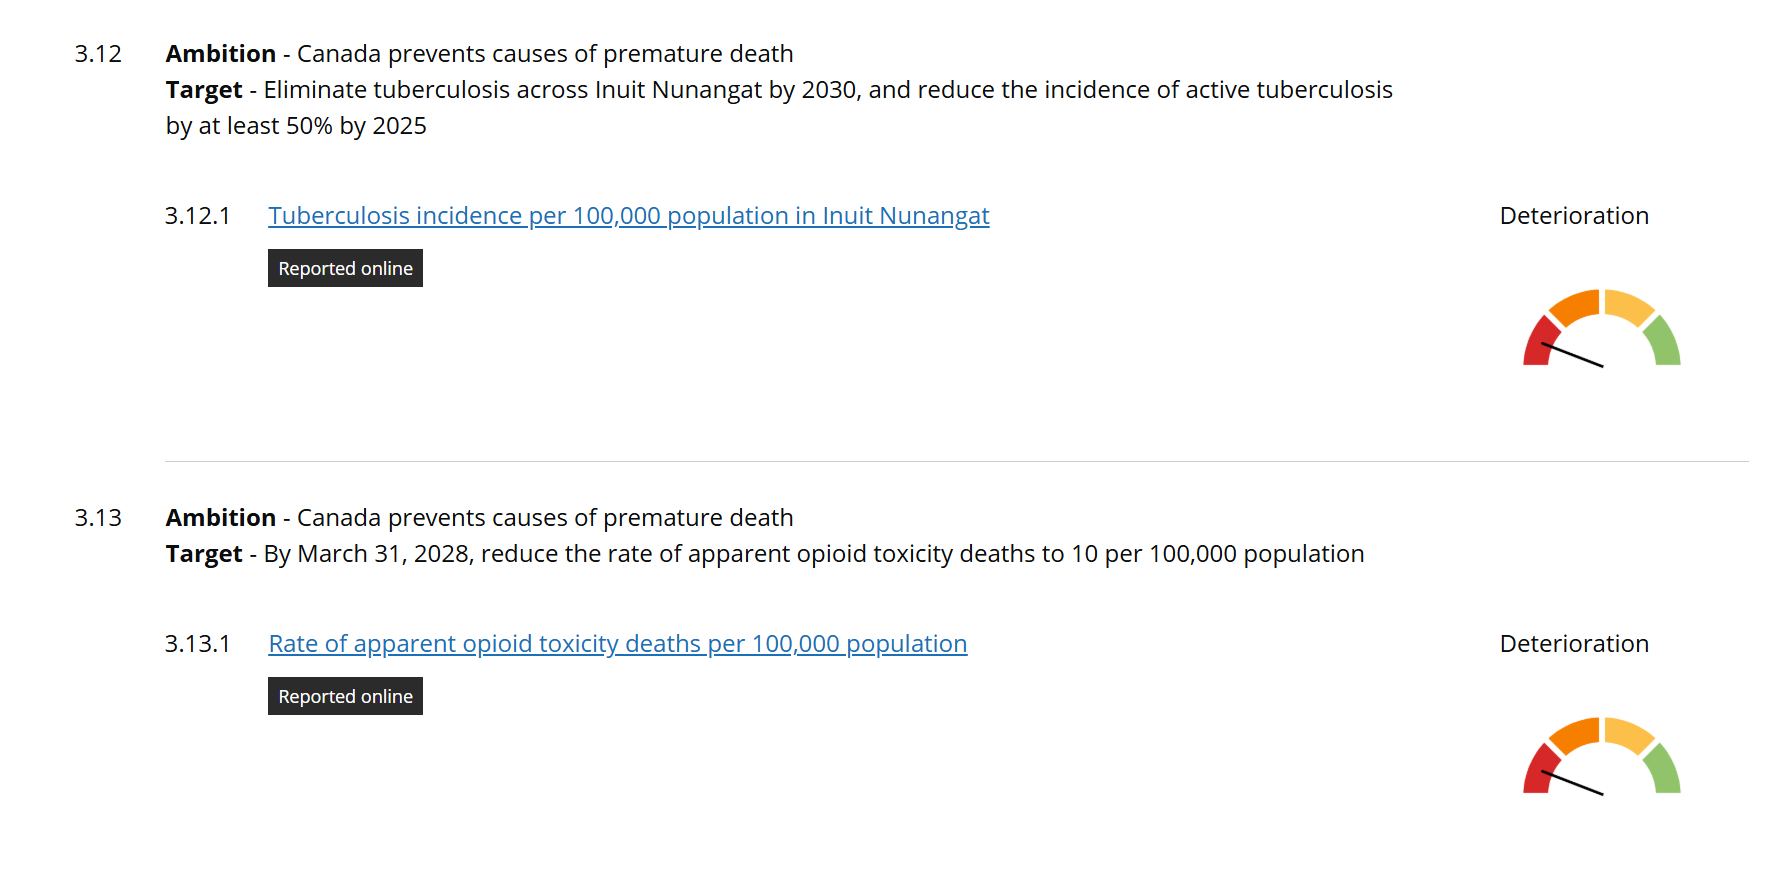Click the section number 3.12
Viewport: 1791px width, 876px height.
(98, 54)
